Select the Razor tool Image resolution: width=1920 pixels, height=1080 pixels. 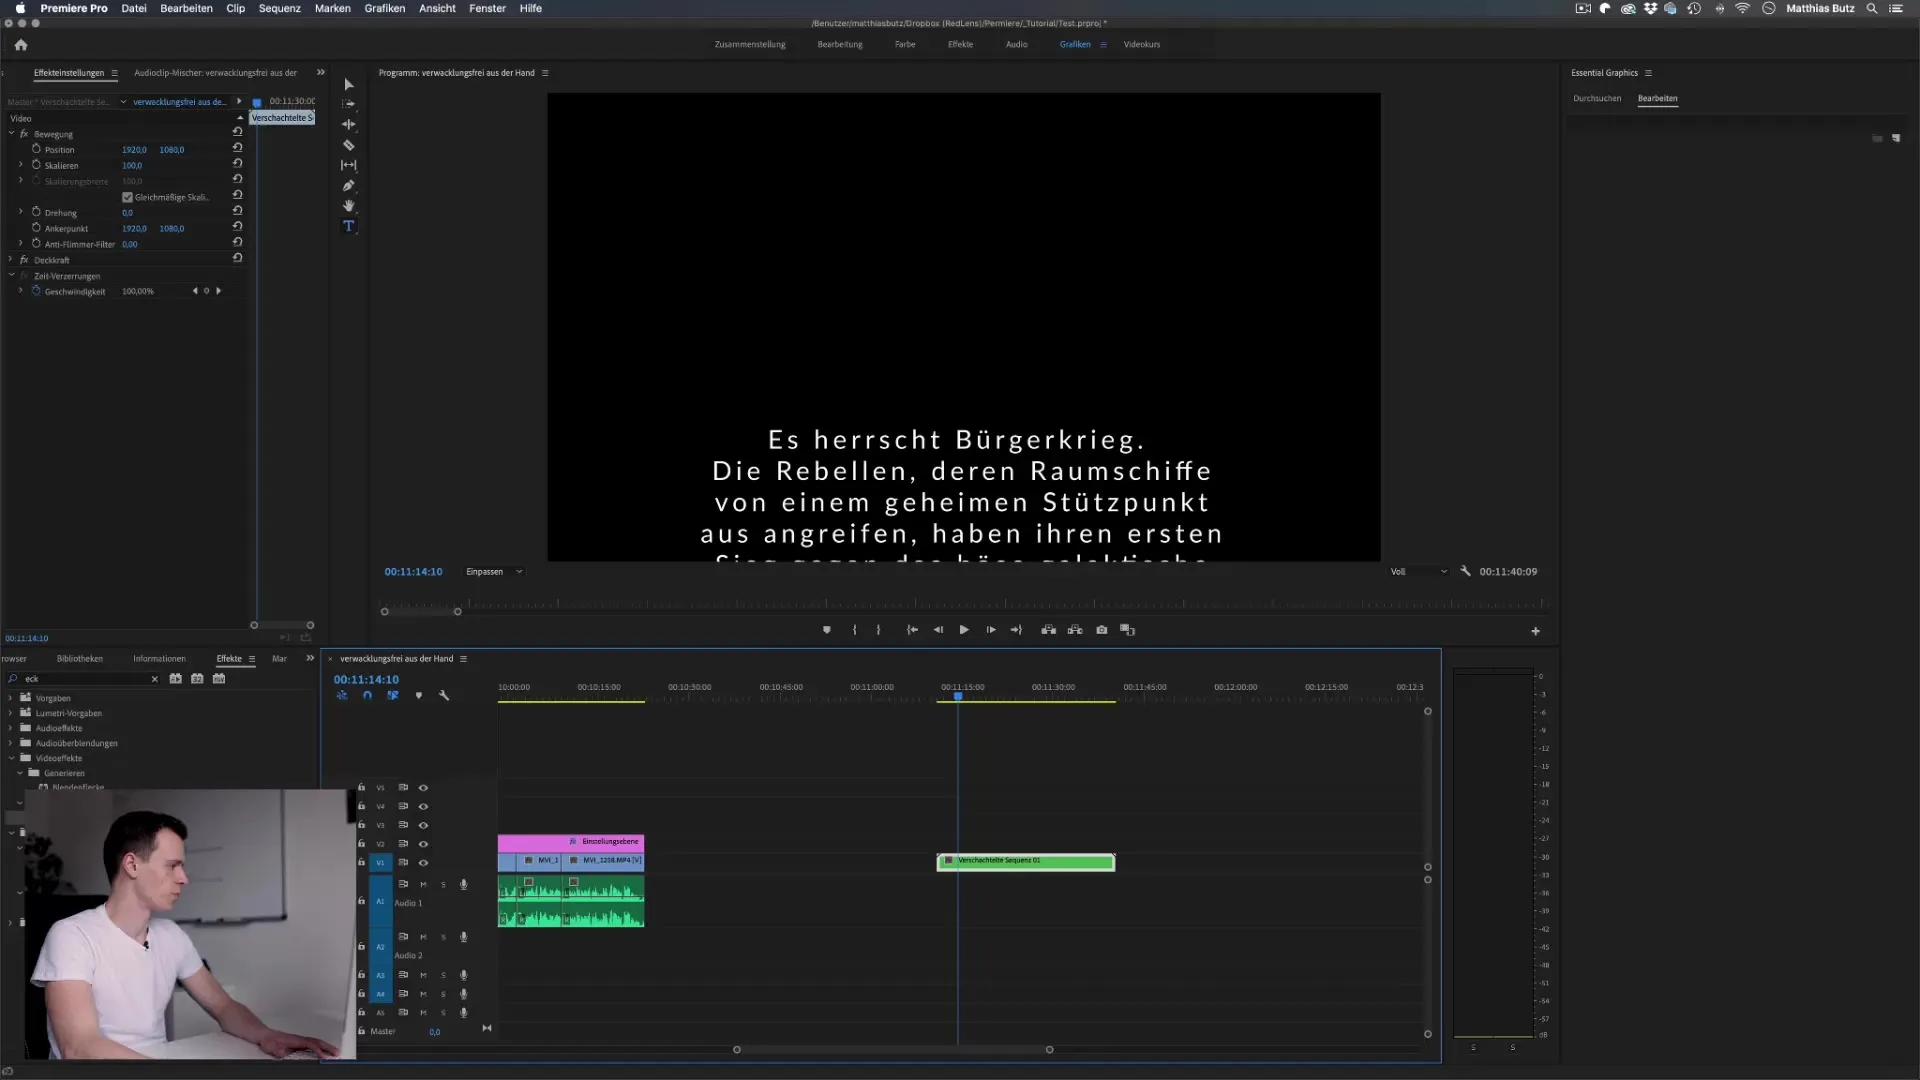point(349,145)
